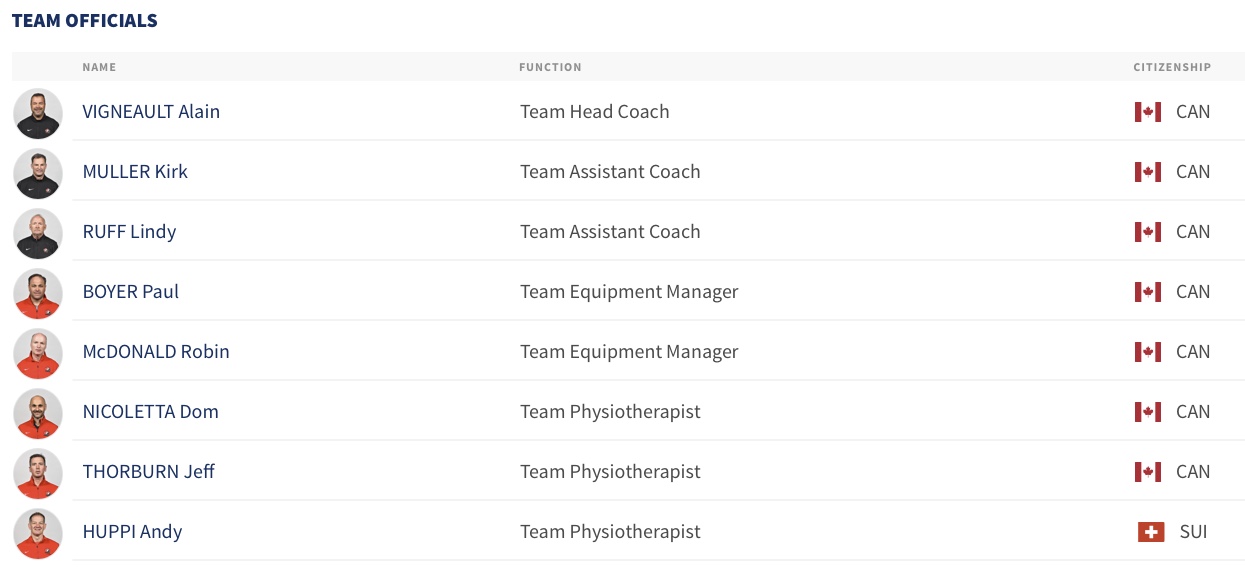
Task: Click Paul Boyer's headshot thumbnail
Action: [38, 293]
